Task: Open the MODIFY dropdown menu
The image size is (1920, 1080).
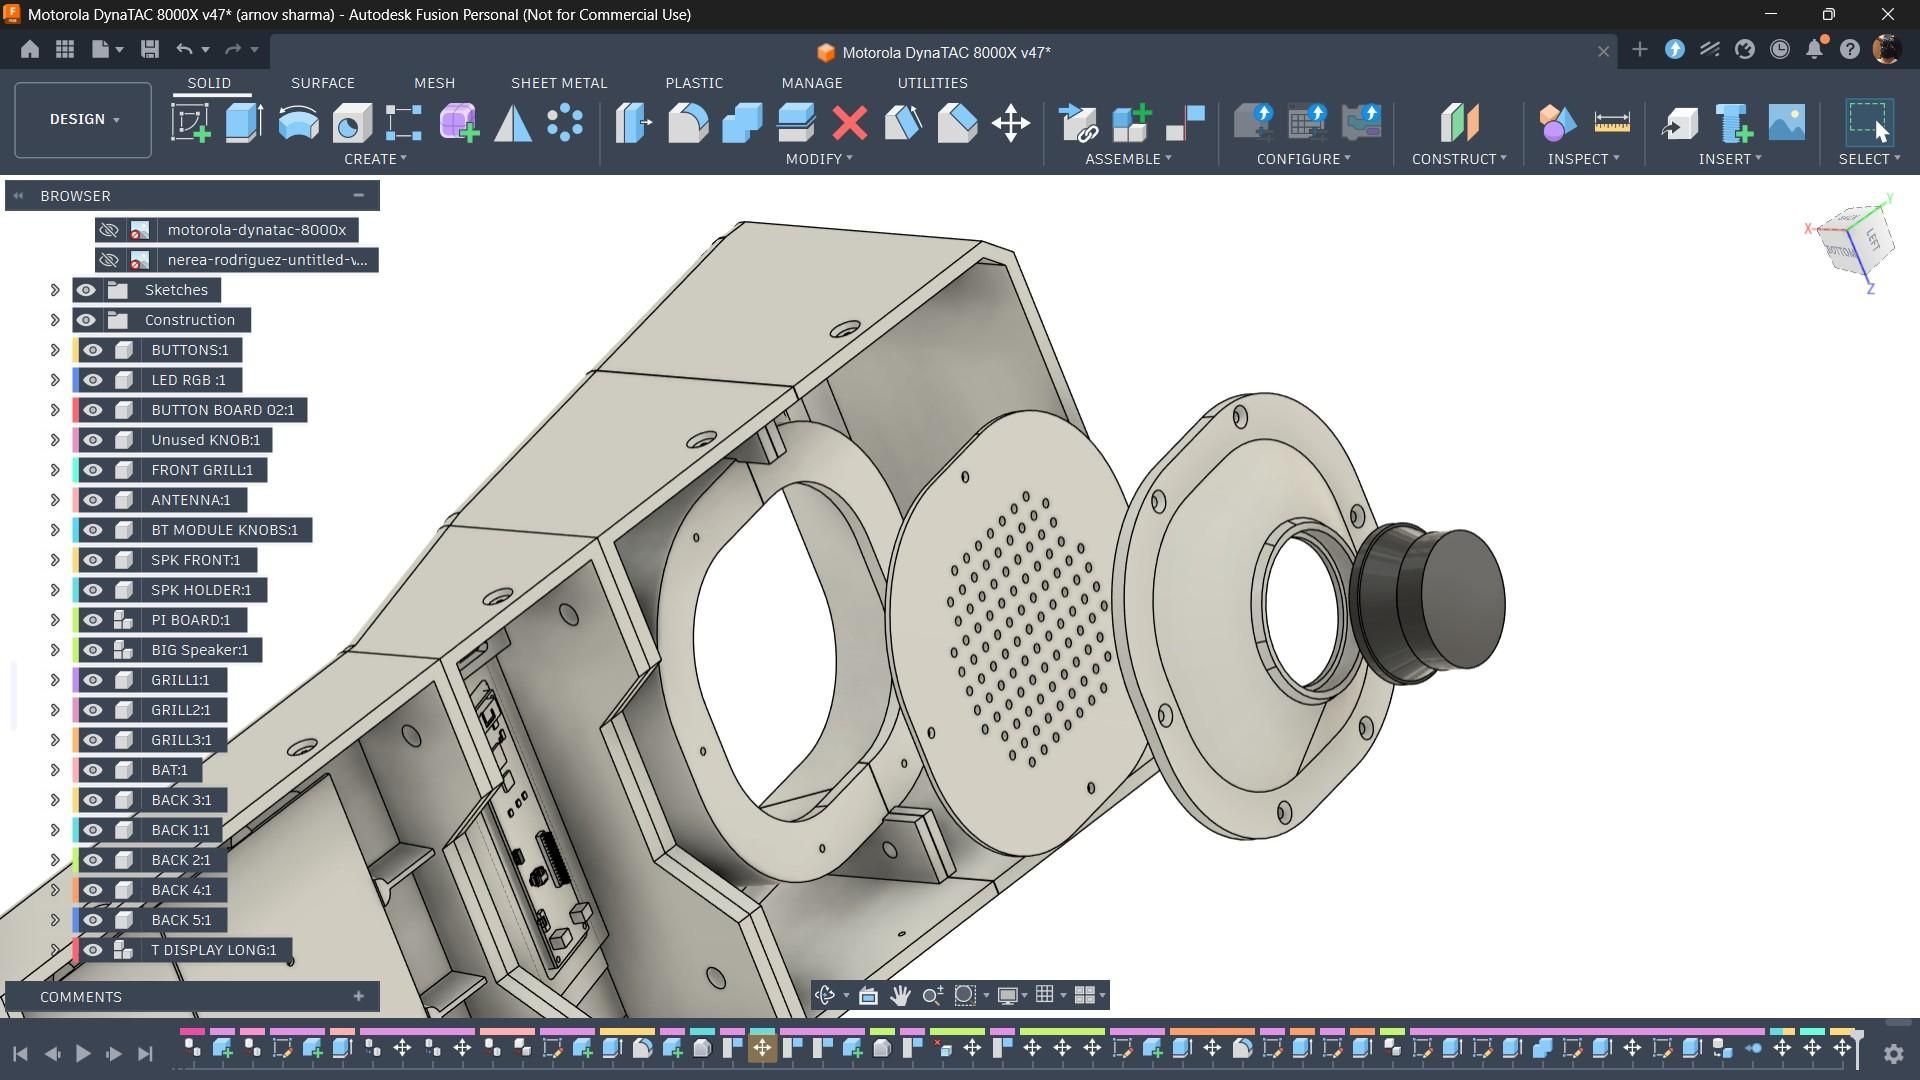Action: 819,159
